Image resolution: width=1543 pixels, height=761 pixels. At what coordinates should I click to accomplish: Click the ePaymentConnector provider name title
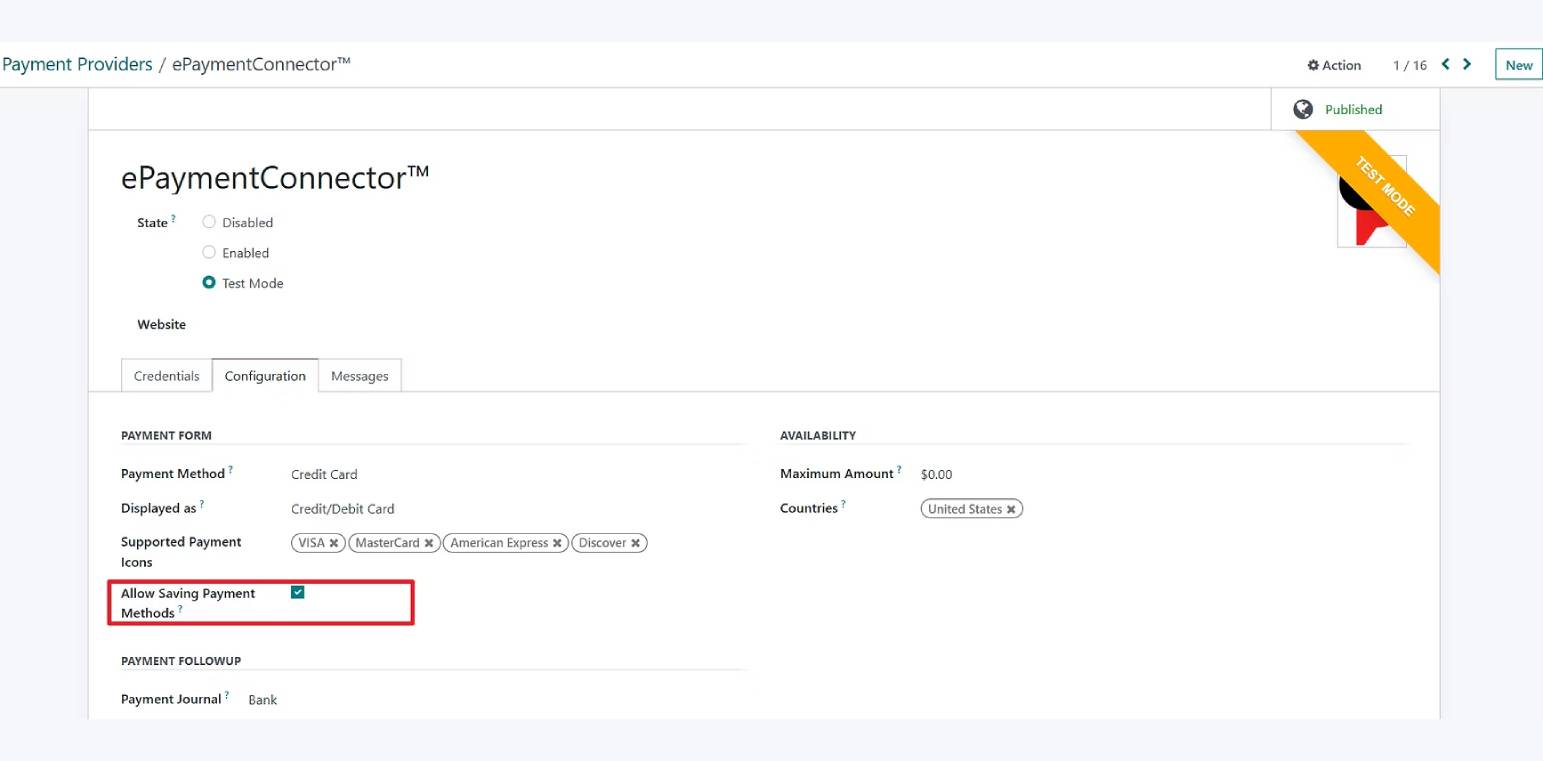tap(275, 178)
